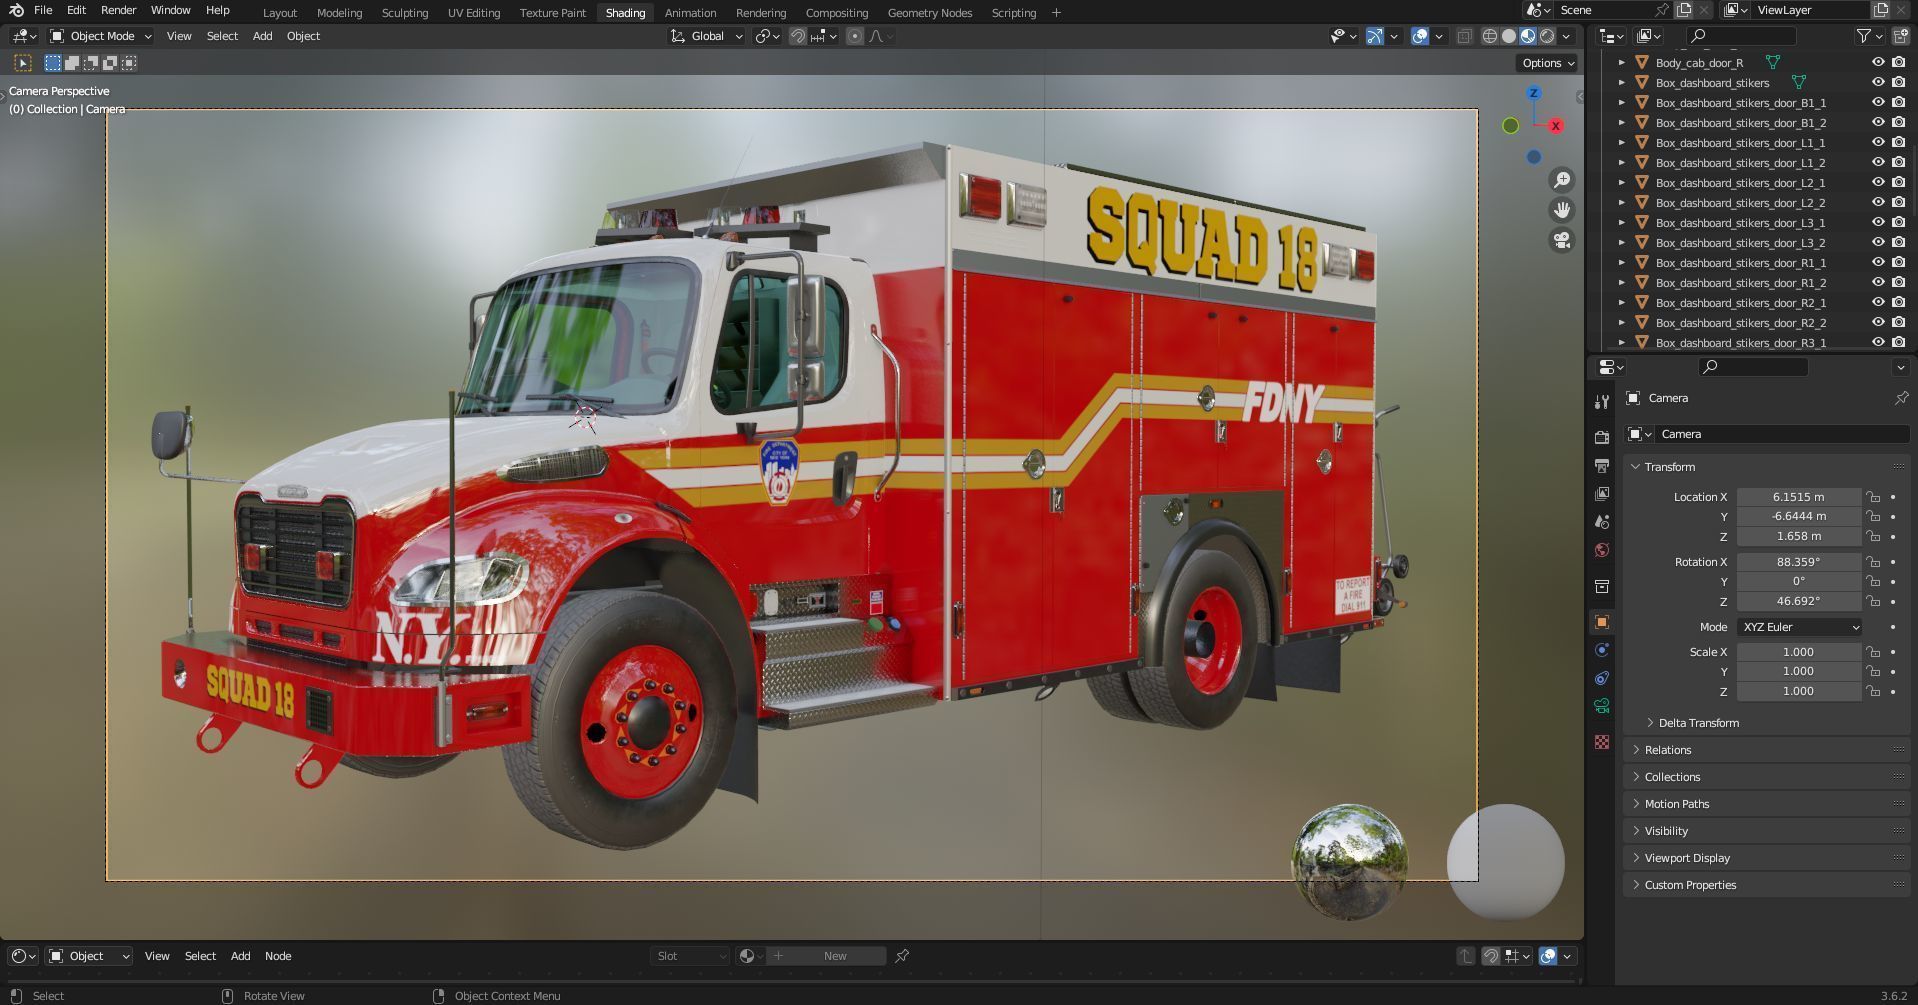Image resolution: width=1918 pixels, height=1005 pixels.
Task: Open the Object Mode dropdown
Action: 101,36
